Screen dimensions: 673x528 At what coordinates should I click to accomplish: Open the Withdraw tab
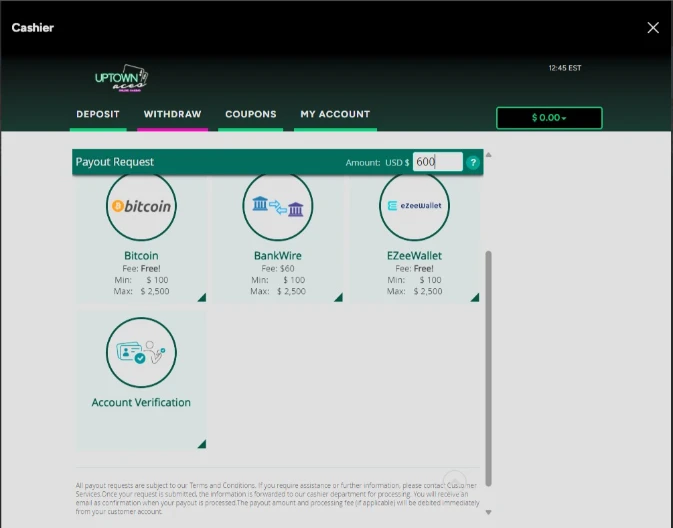[172, 114]
